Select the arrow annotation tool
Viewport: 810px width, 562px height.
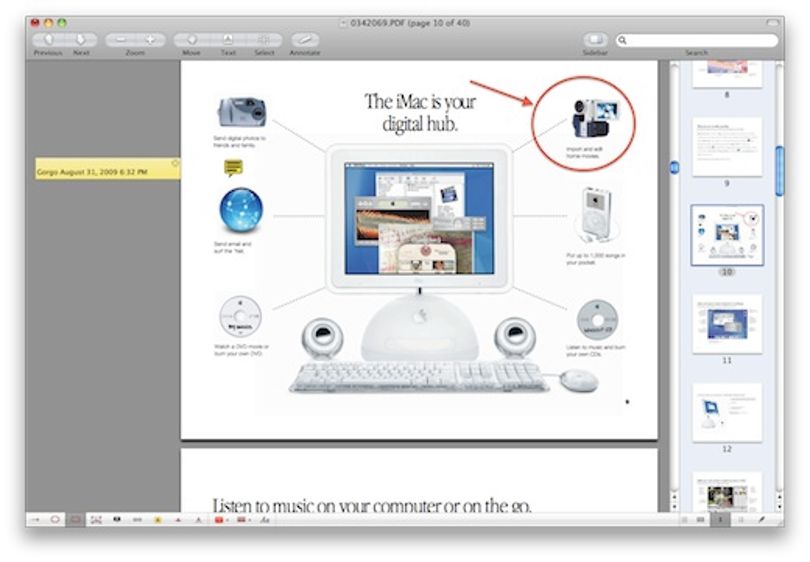coord(35,520)
